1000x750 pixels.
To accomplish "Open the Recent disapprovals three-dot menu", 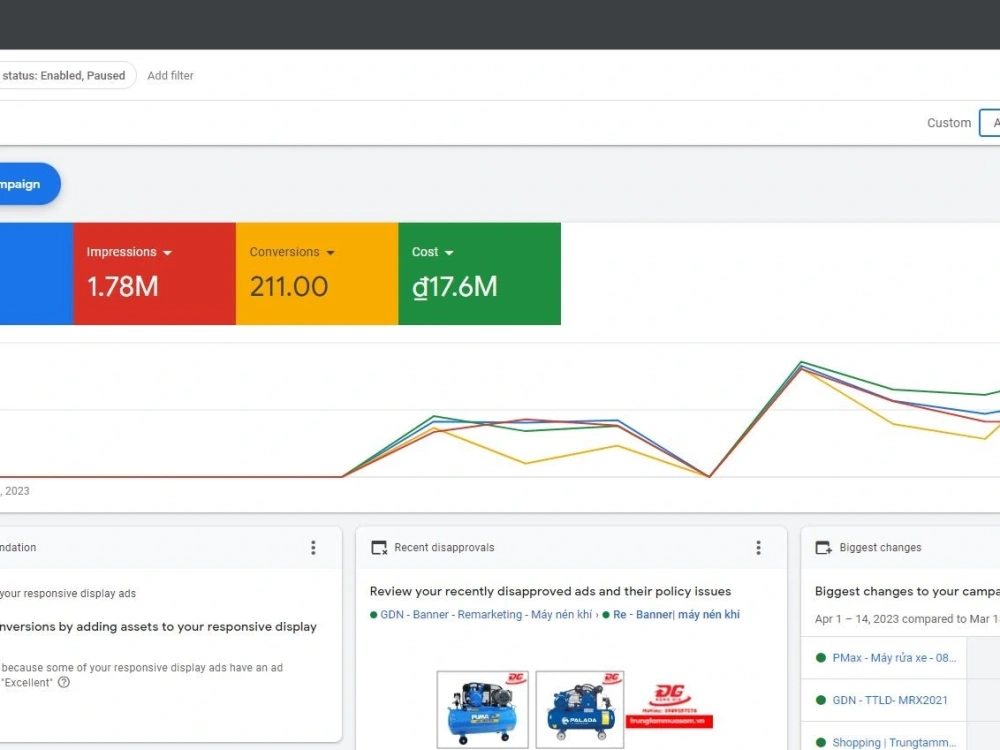I will pos(758,547).
